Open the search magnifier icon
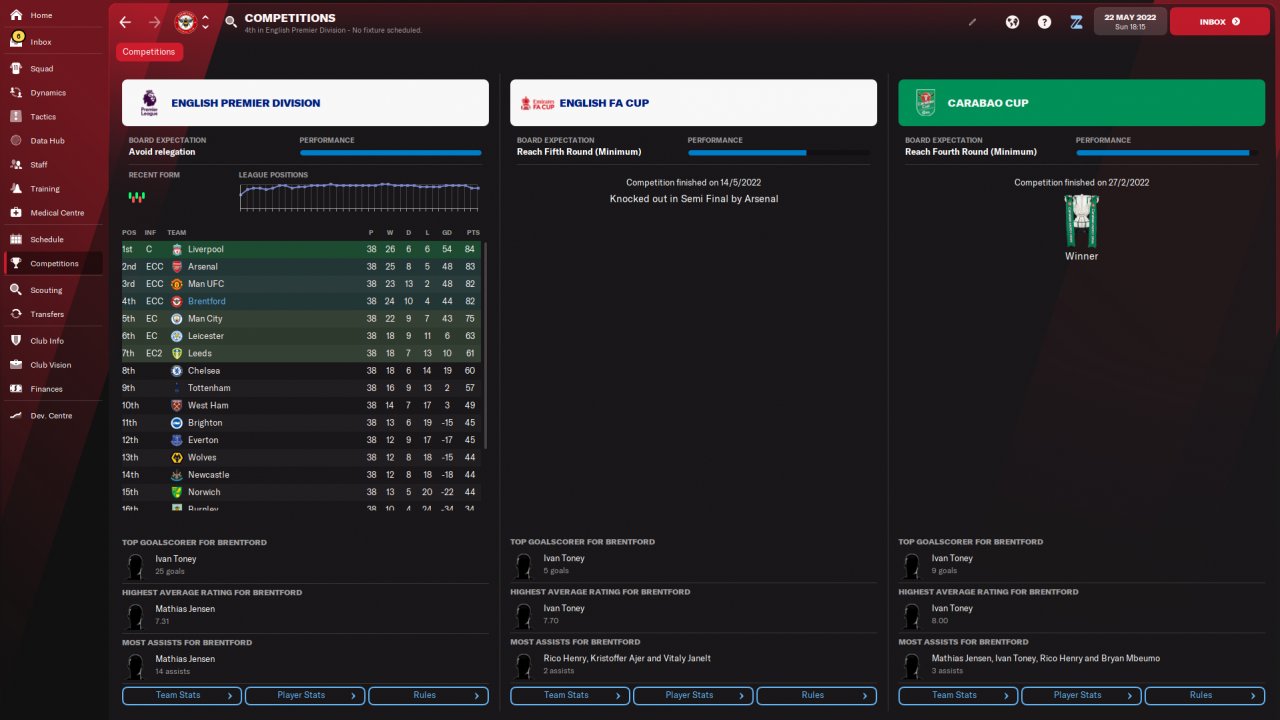Screen dimensions: 1280x720 tap(231, 22)
